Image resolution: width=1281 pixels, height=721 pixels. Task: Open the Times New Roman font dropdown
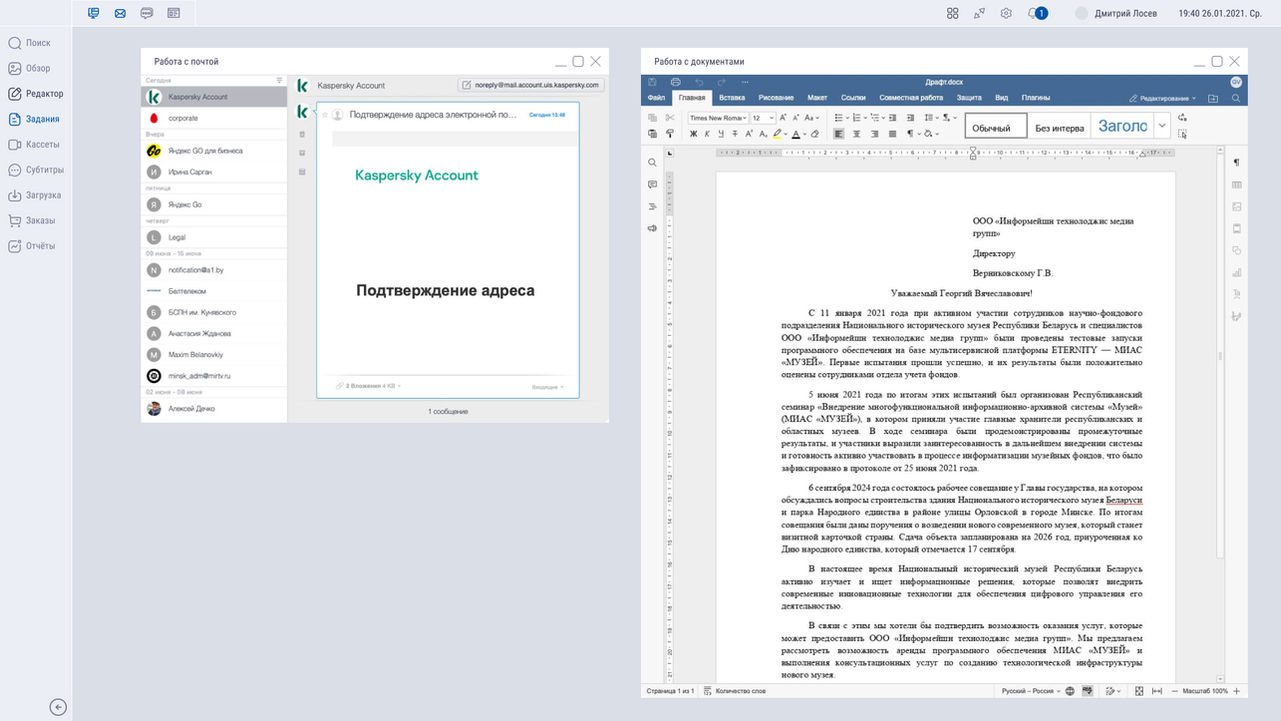(716, 118)
